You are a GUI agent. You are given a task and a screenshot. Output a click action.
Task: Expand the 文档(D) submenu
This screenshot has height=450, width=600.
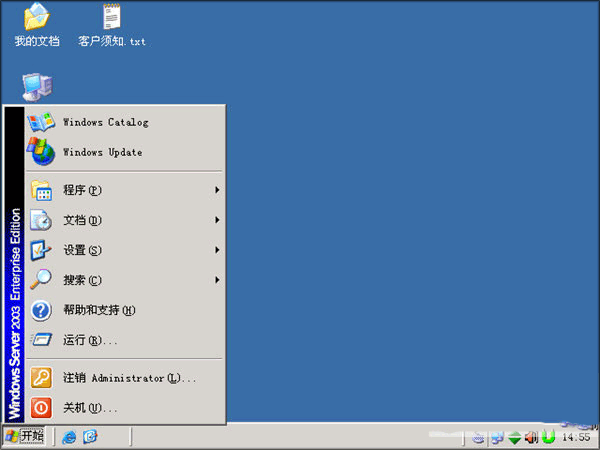click(125, 220)
